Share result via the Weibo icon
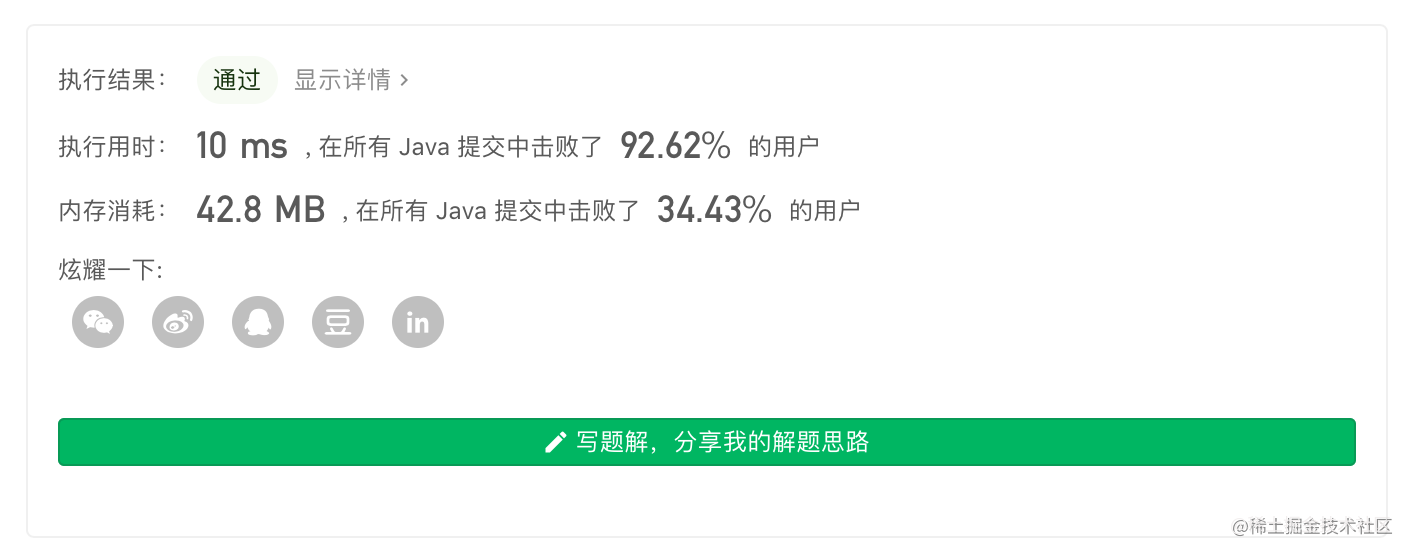The width and height of the screenshot is (1410, 554). pyautogui.click(x=178, y=322)
